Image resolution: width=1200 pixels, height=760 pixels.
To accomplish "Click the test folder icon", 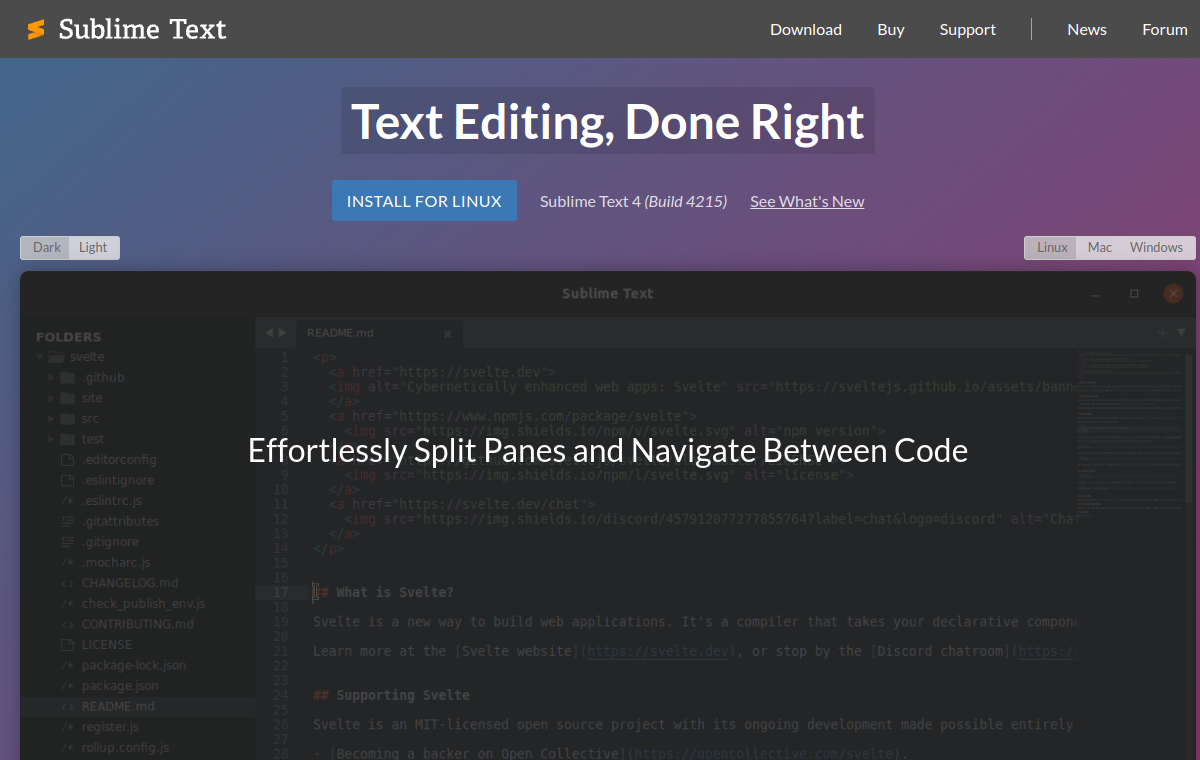I will (68, 439).
